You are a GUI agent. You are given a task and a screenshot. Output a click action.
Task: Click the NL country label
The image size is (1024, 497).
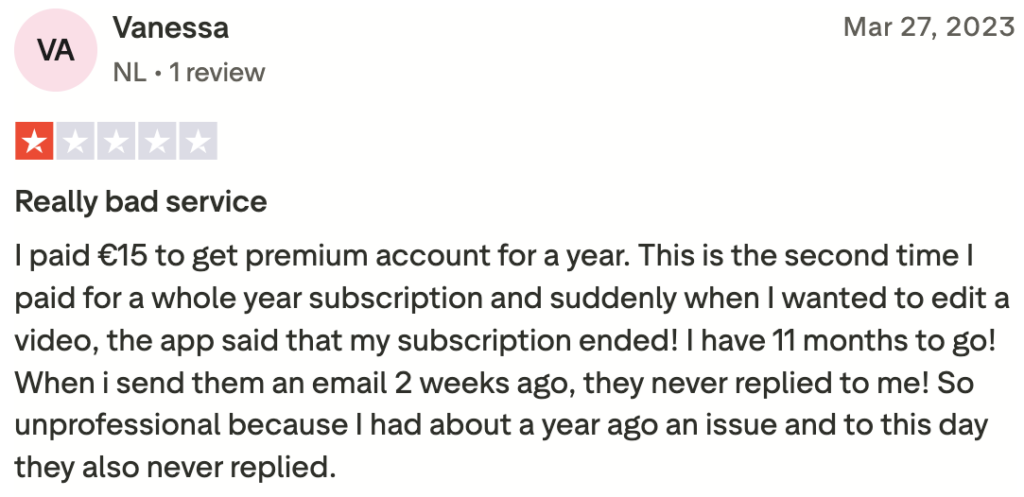coord(129,72)
